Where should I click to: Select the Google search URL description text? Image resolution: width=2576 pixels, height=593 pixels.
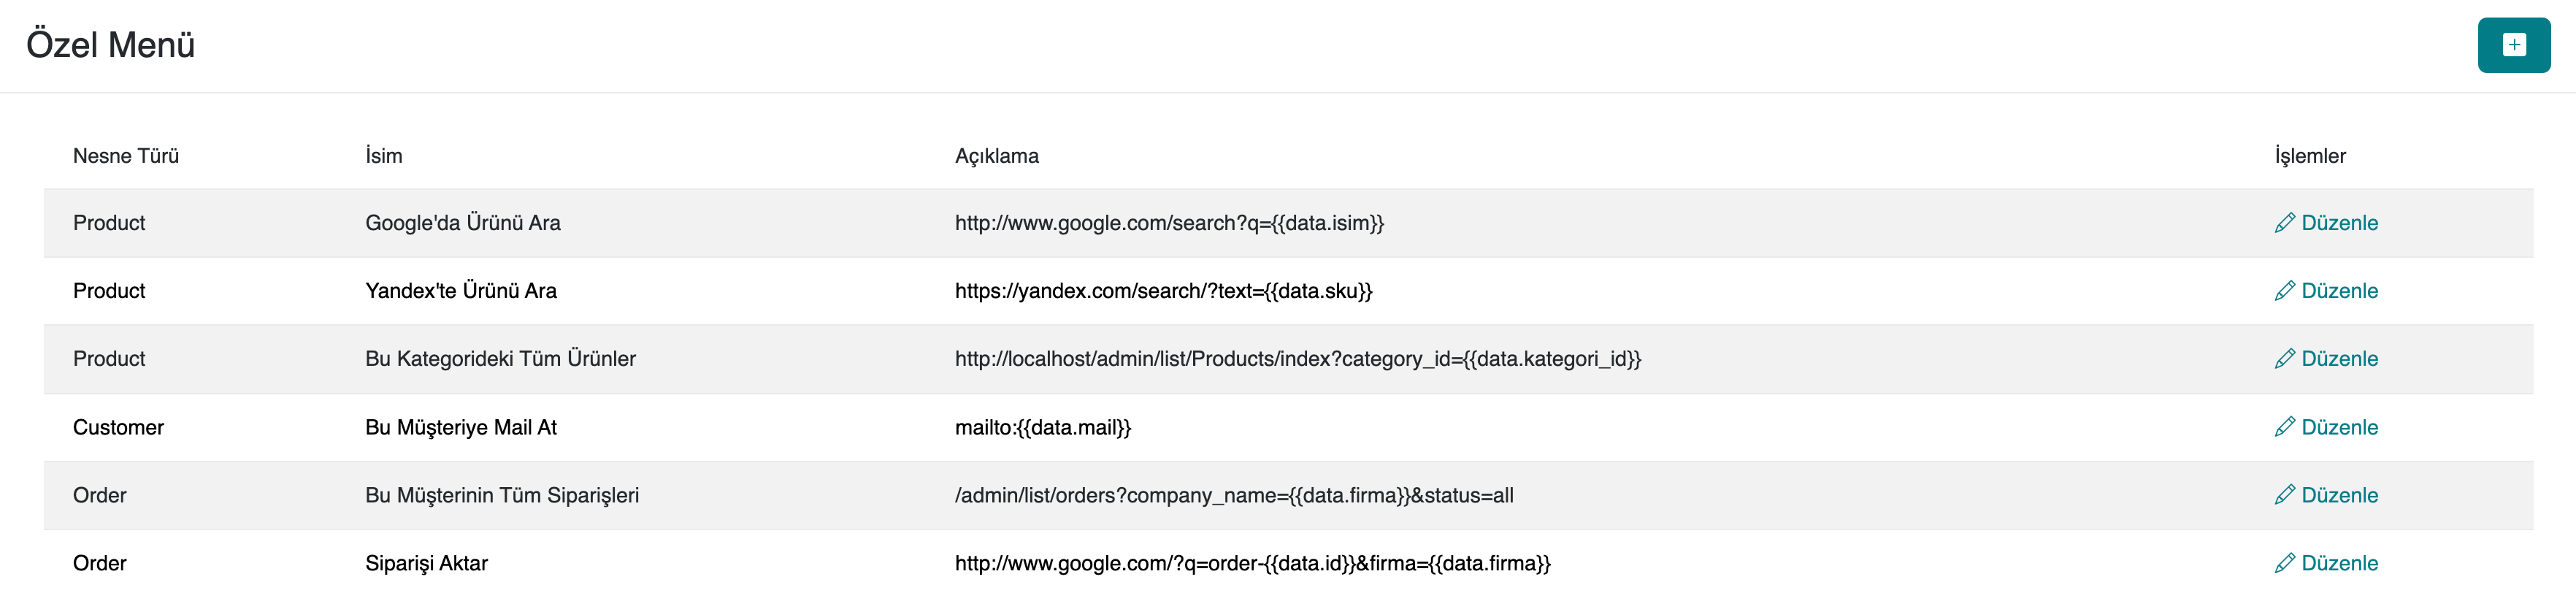(1168, 223)
